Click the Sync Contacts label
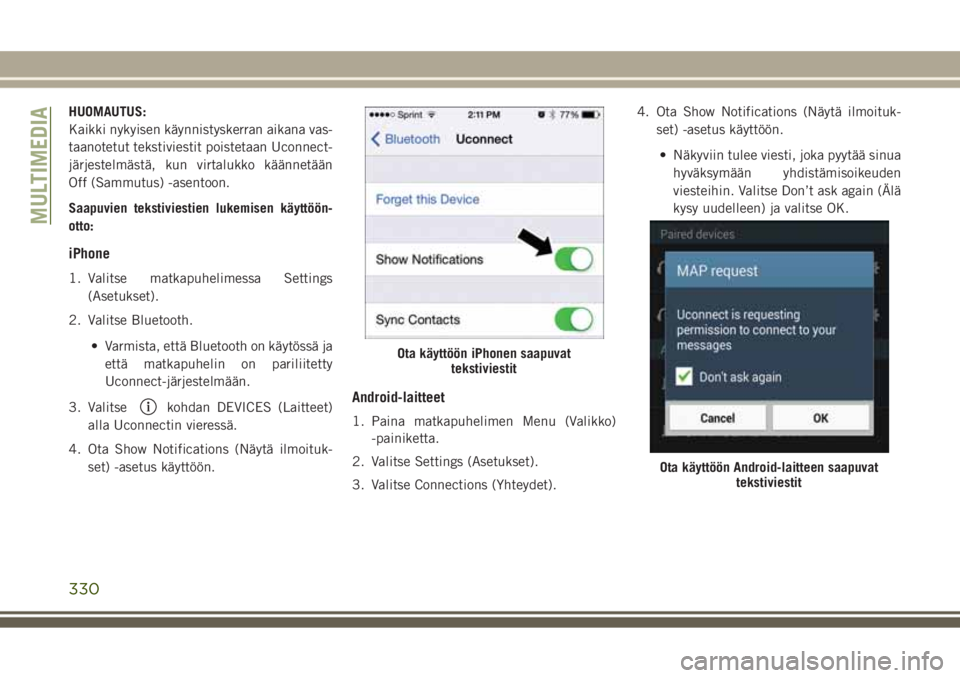960x678 pixels. (418, 320)
